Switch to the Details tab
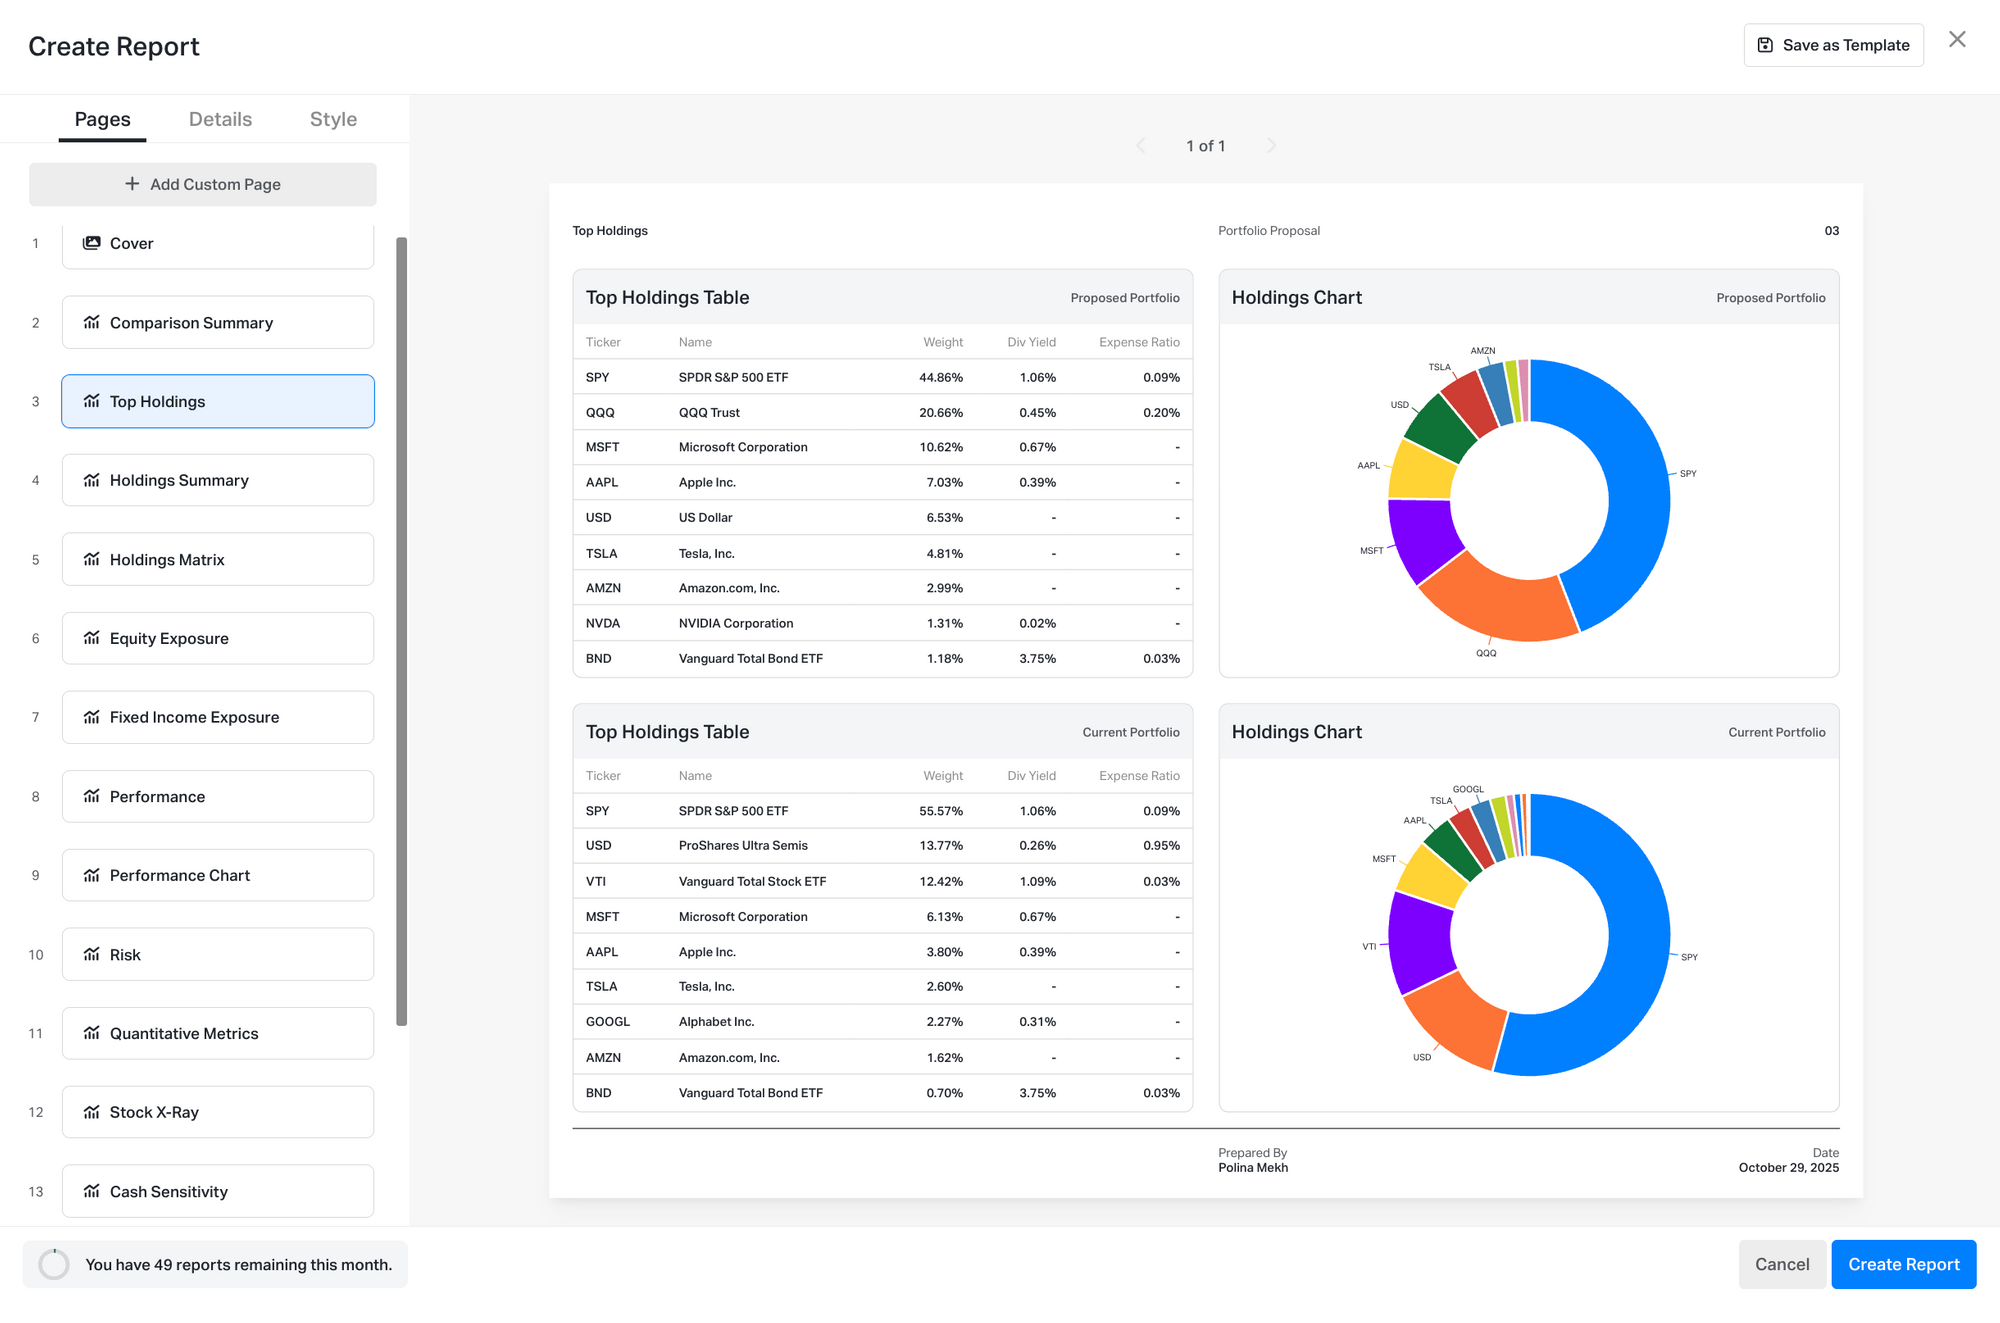 coord(220,119)
